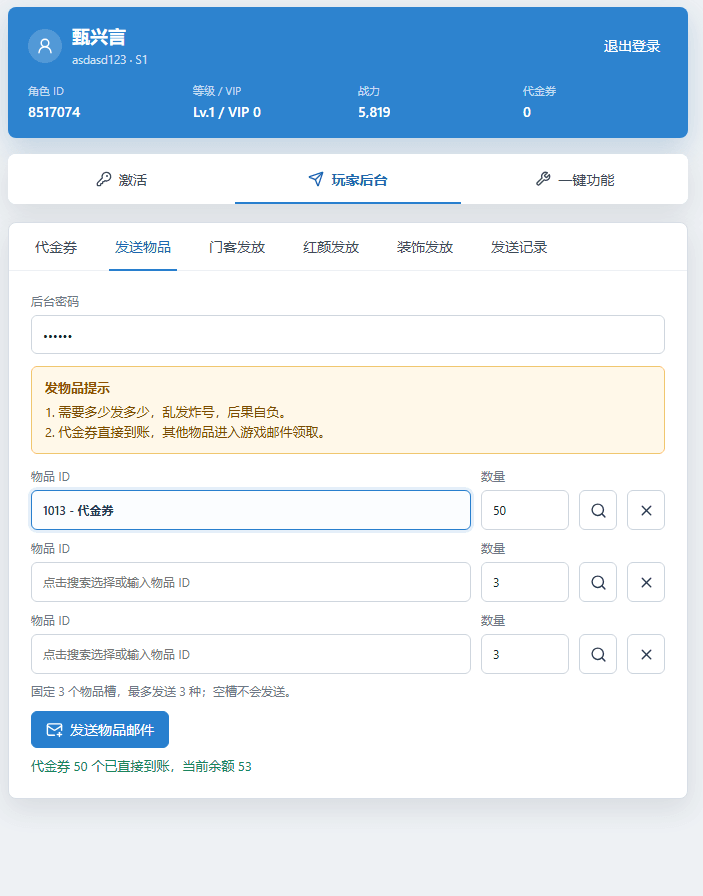Click the level value Lv.1 / VIP 0
Viewport: 703px width, 896px height.
[227, 112]
